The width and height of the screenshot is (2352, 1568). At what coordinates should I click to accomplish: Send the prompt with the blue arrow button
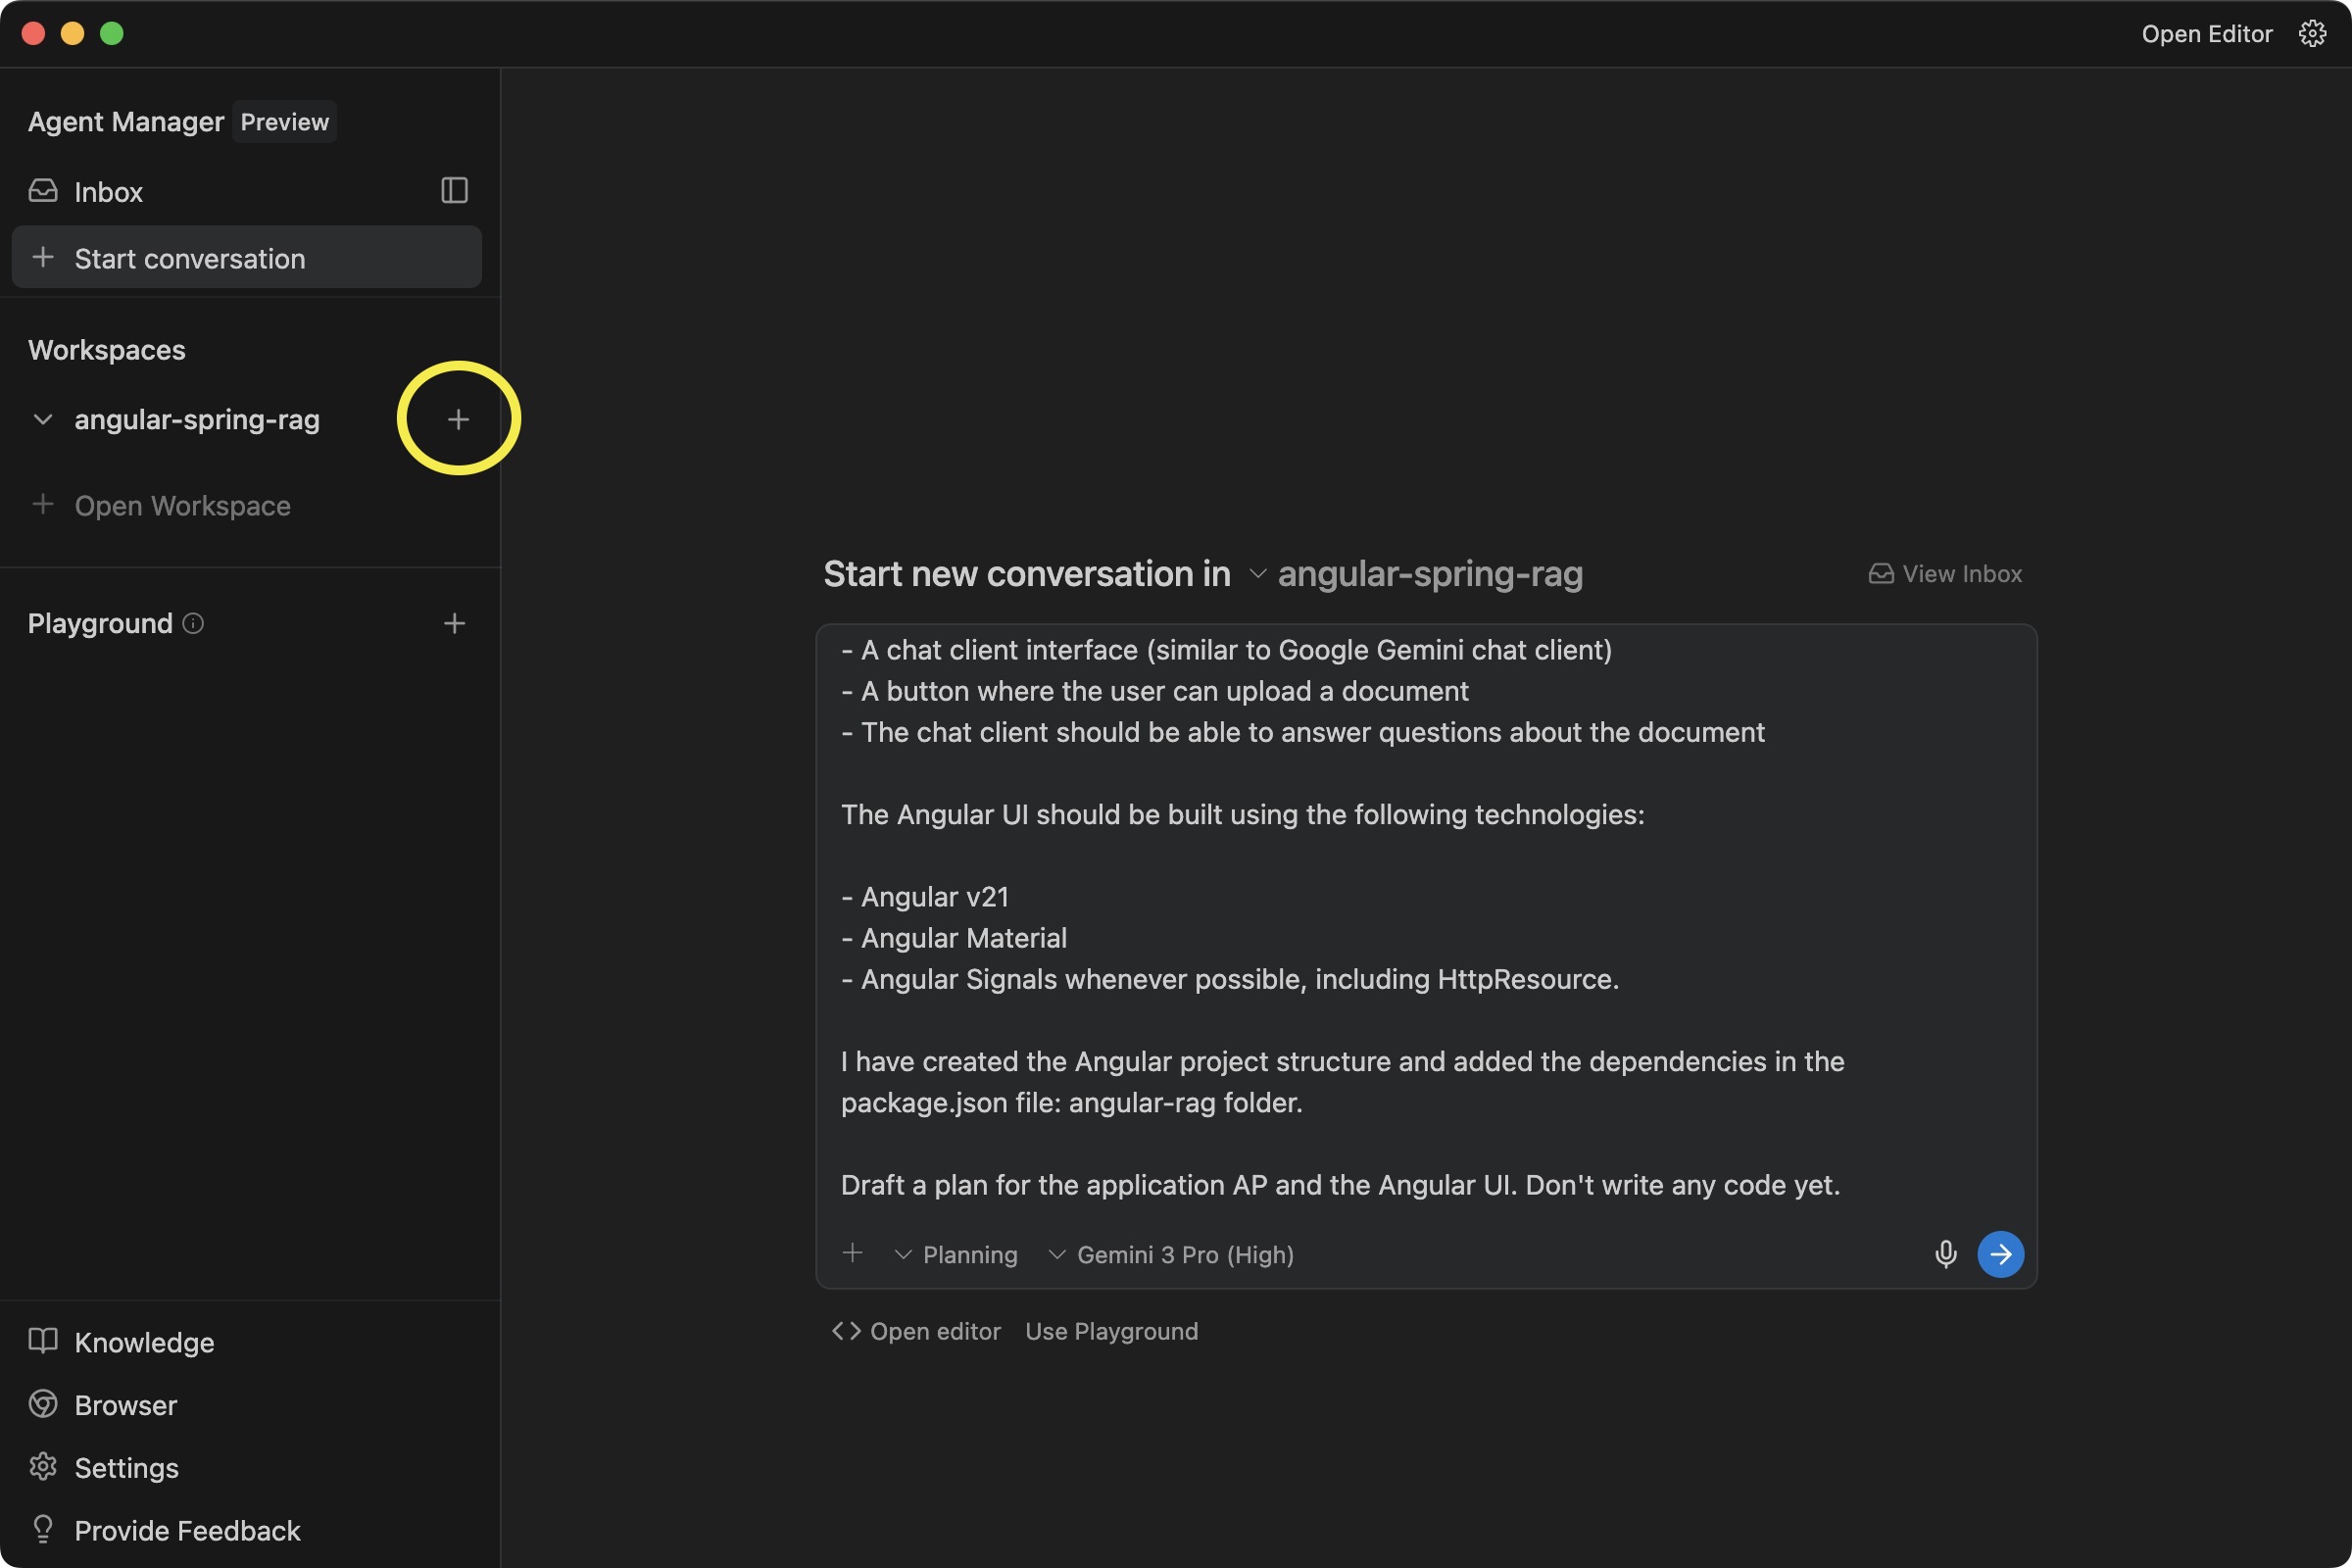tap(2001, 1254)
